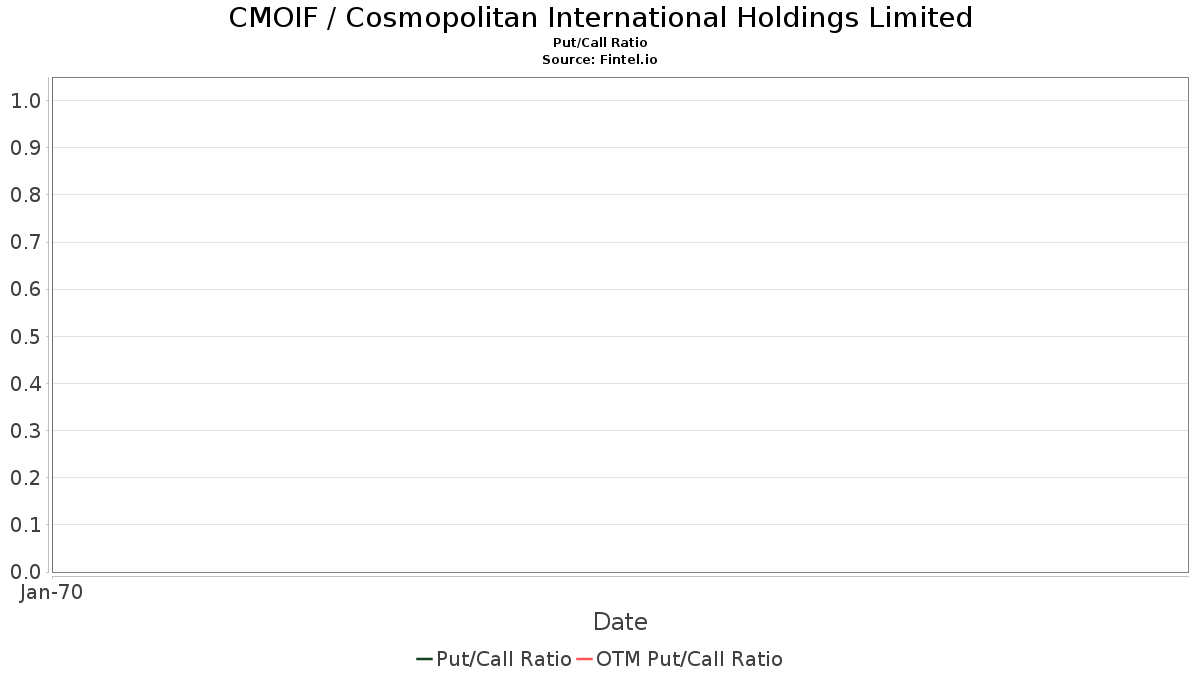Click the 0.5 y-axis label
The image size is (1200, 675).
point(25,336)
